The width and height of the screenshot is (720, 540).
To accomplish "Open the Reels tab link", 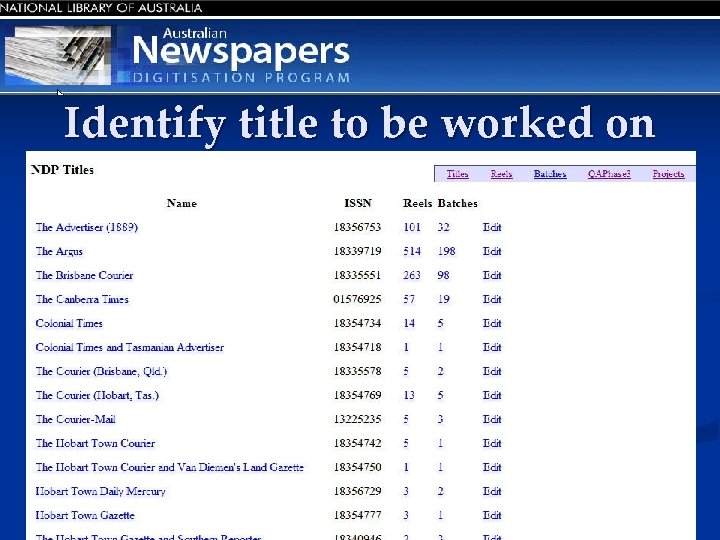I will (501, 174).
